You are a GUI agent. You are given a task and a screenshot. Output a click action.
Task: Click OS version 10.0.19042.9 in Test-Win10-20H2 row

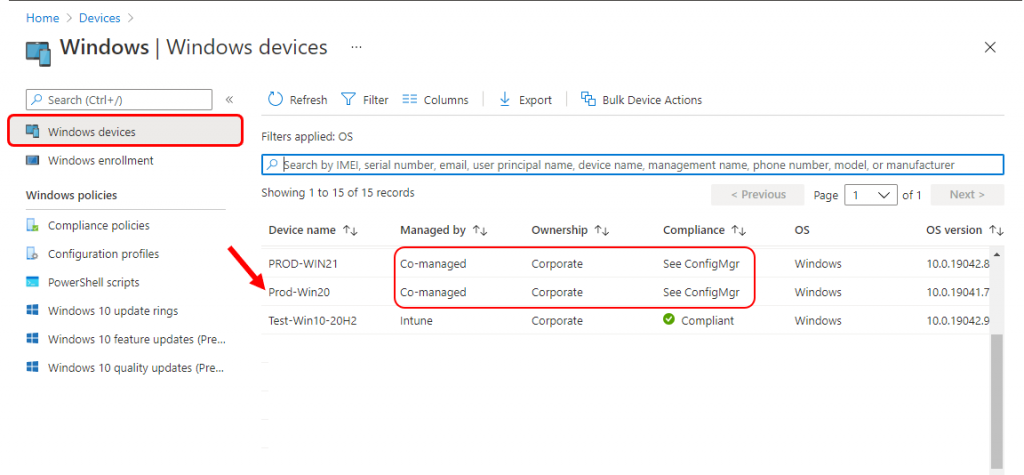pos(957,321)
